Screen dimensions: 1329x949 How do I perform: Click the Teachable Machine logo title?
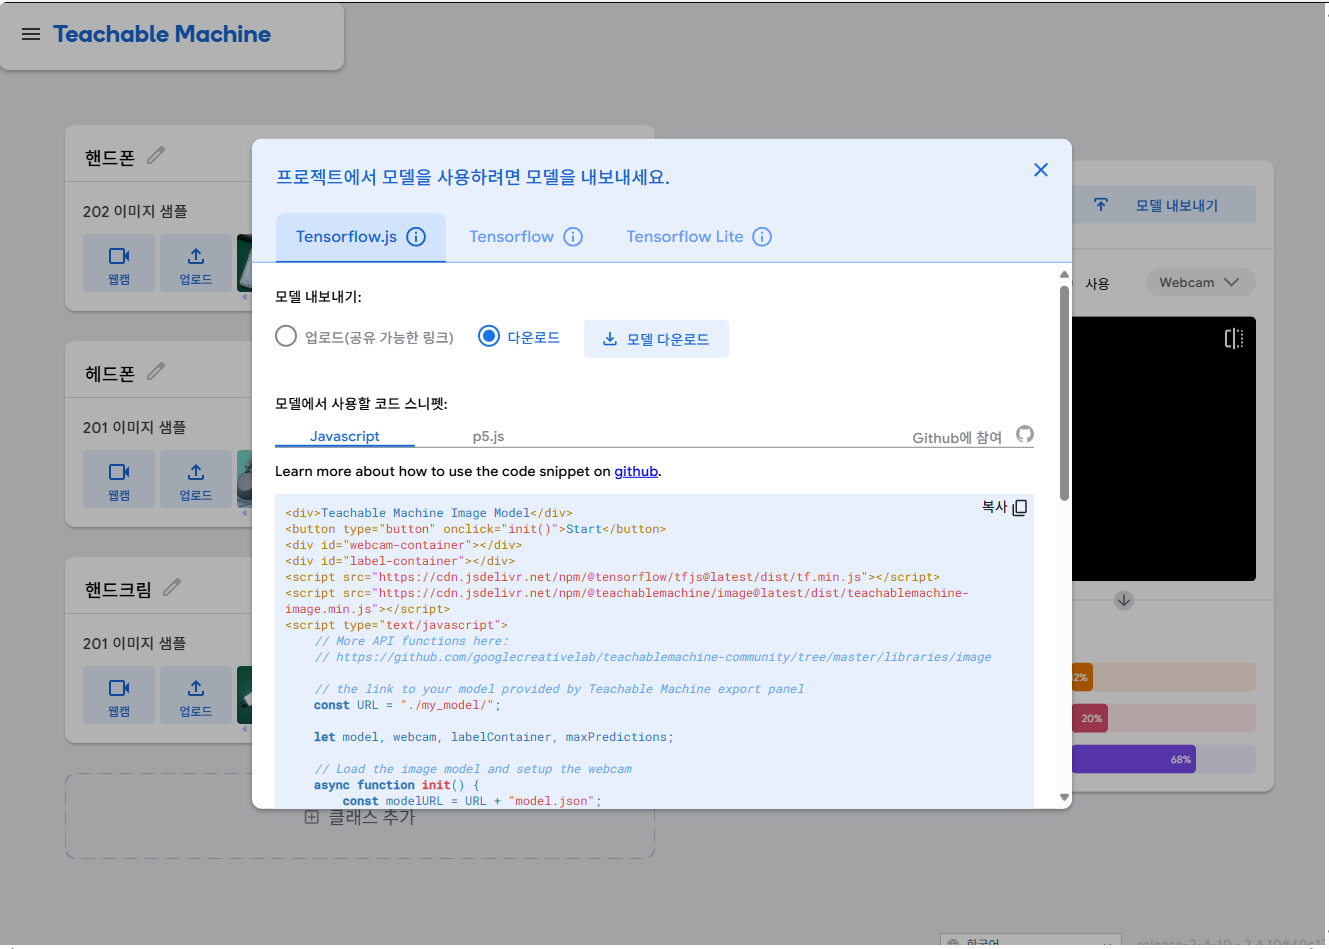162,34
